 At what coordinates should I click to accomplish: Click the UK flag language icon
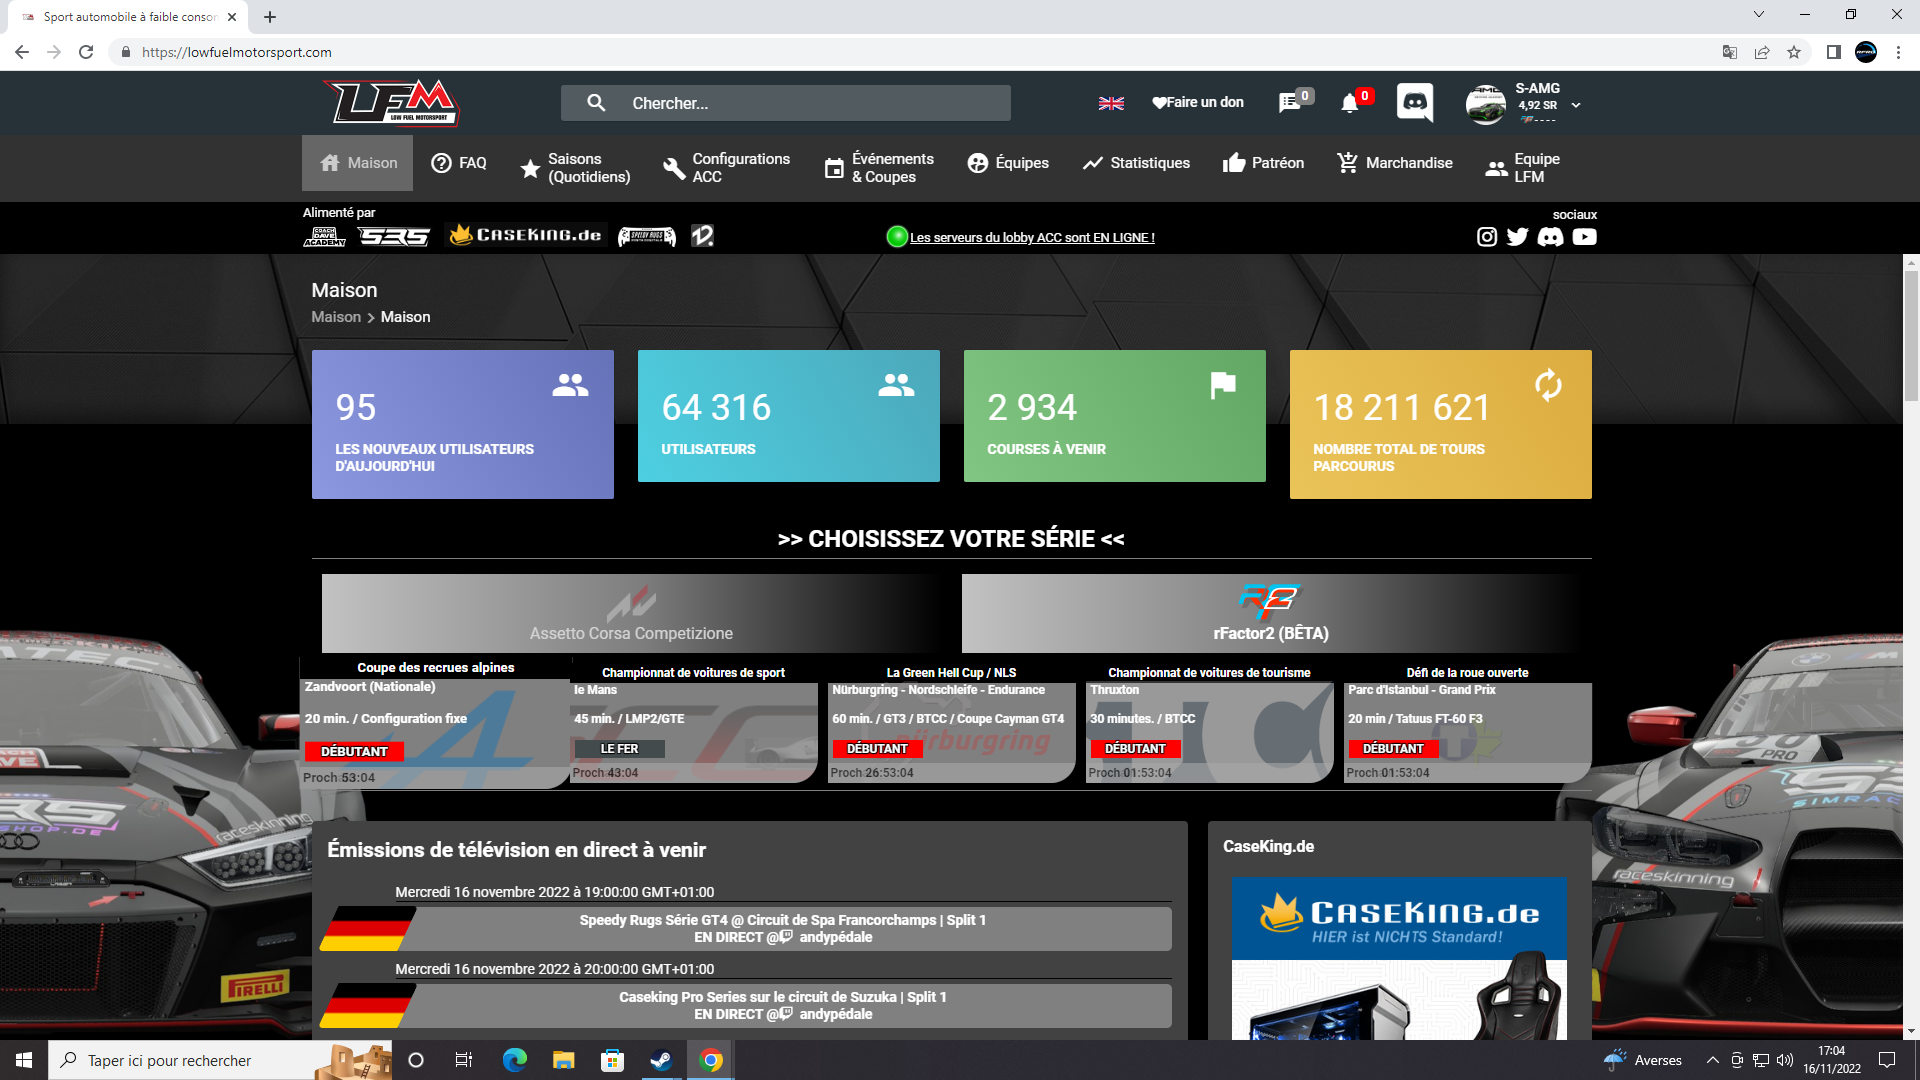[1111, 103]
